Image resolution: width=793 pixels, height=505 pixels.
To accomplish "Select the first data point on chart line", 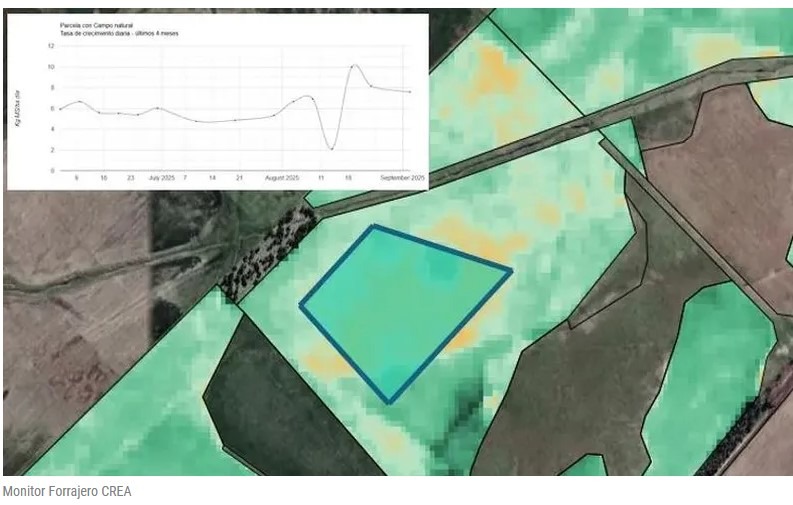I will [59, 109].
